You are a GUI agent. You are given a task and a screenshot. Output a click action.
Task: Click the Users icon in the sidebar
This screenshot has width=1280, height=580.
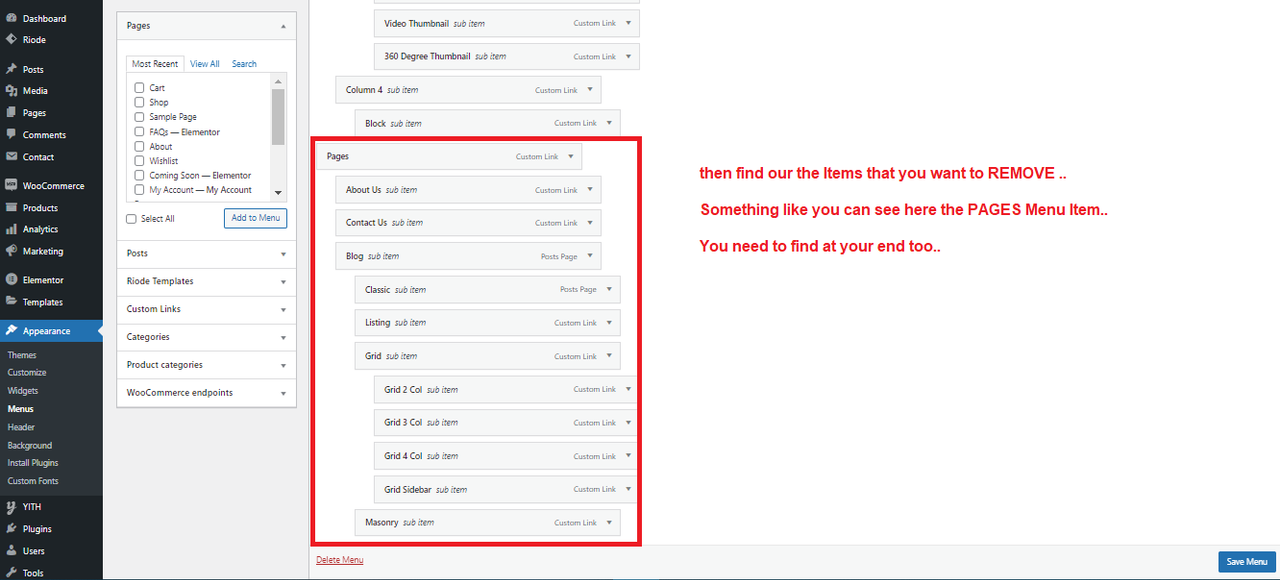(11, 550)
